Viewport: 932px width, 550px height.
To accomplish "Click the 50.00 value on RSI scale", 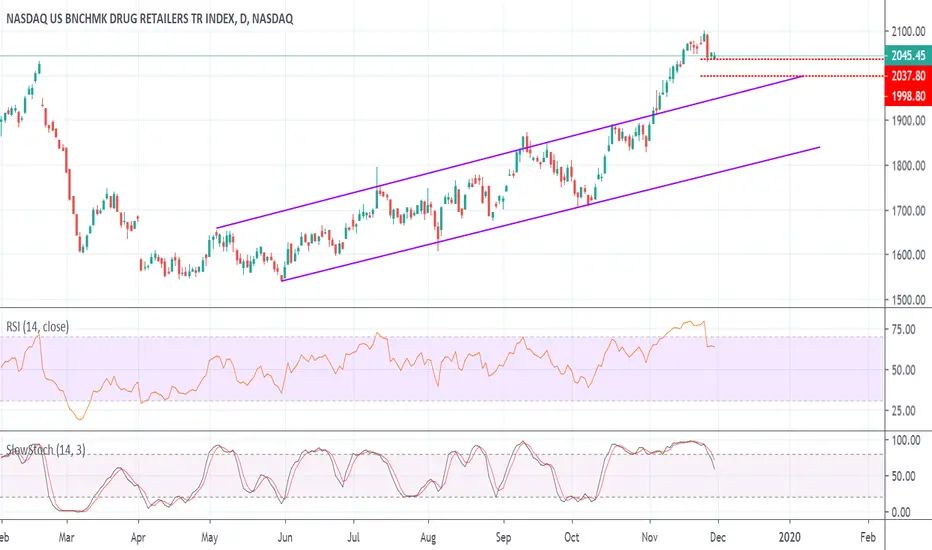I will click(903, 370).
